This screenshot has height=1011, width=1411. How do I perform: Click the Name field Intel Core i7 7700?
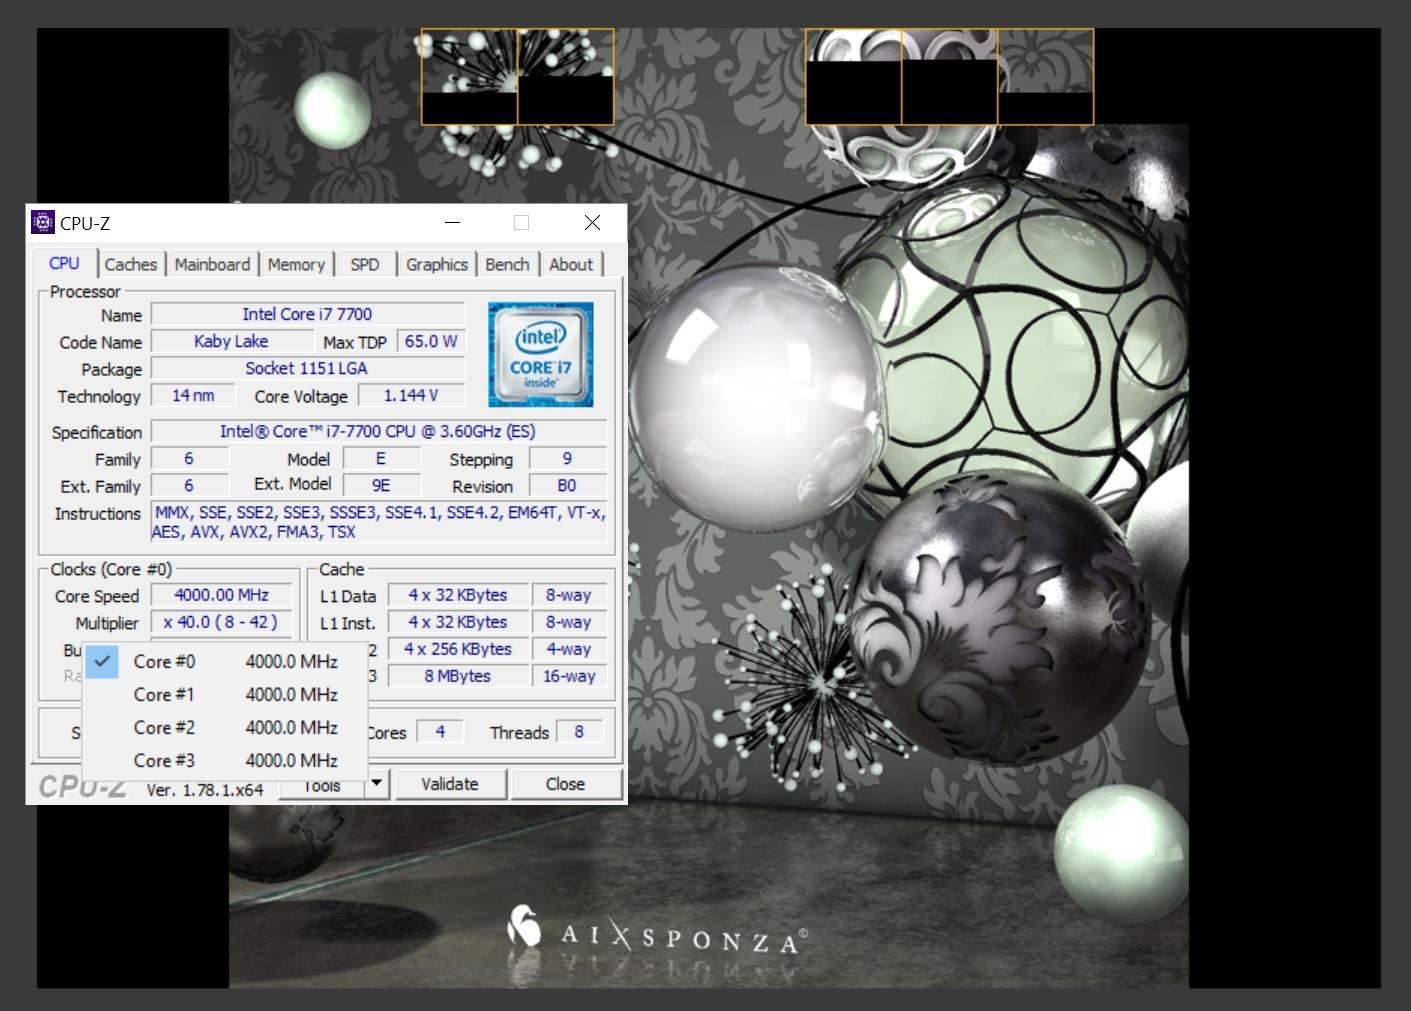click(x=307, y=314)
